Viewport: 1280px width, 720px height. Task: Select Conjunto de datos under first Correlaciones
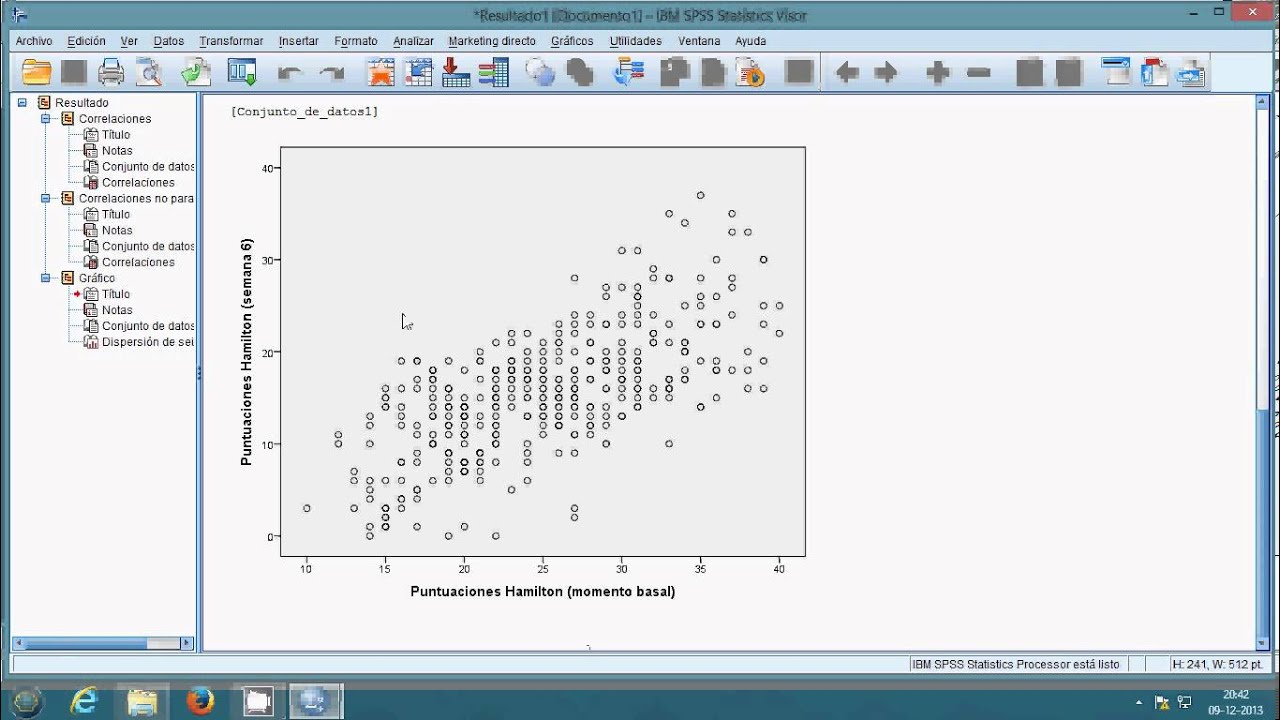pos(148,166)
